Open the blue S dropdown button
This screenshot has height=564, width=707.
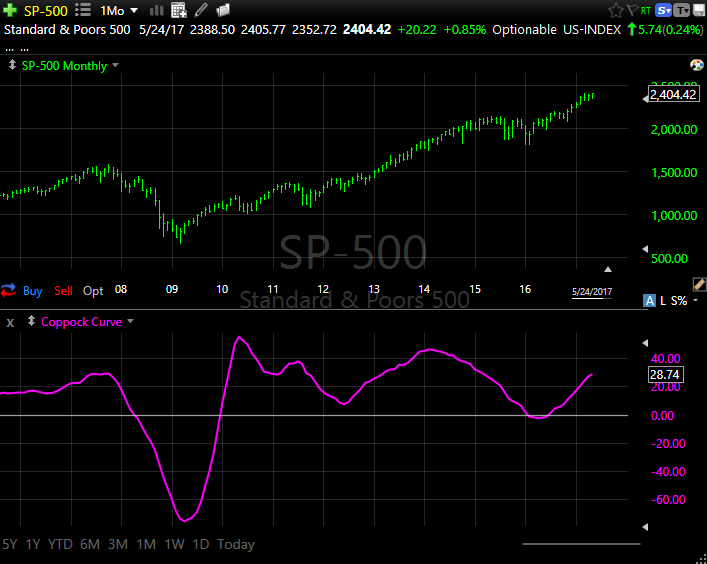pos(664,10)
